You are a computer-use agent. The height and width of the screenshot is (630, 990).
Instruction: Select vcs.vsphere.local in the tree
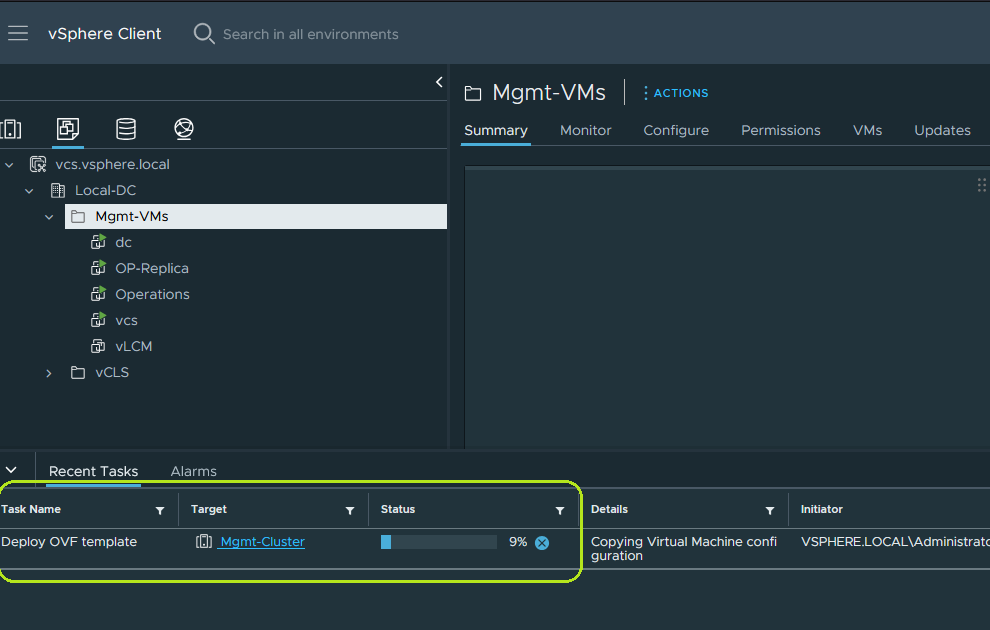pyautogui.click(x=112, y=165)
